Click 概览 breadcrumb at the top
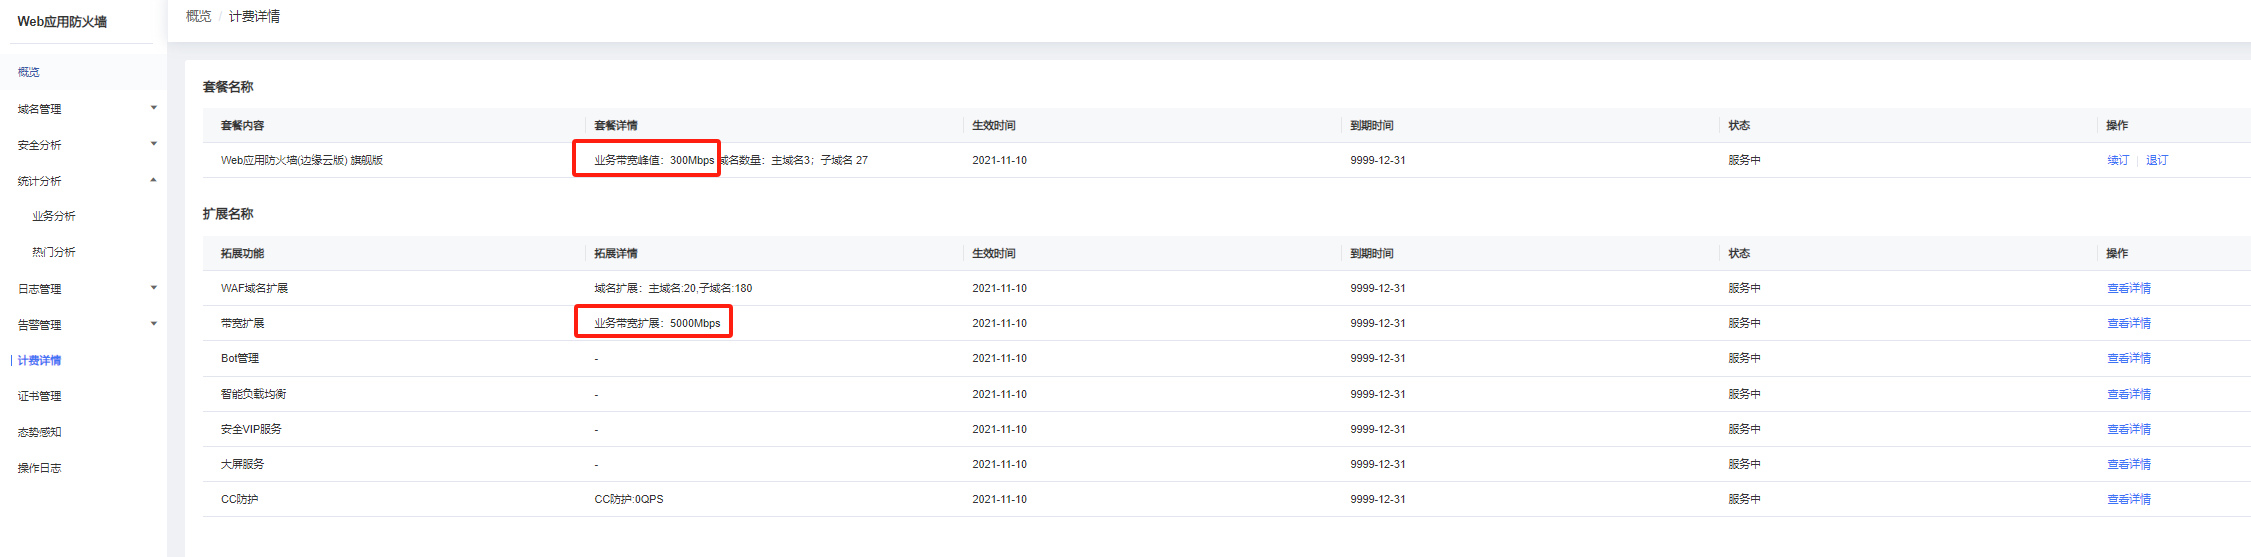 (198, 17)
